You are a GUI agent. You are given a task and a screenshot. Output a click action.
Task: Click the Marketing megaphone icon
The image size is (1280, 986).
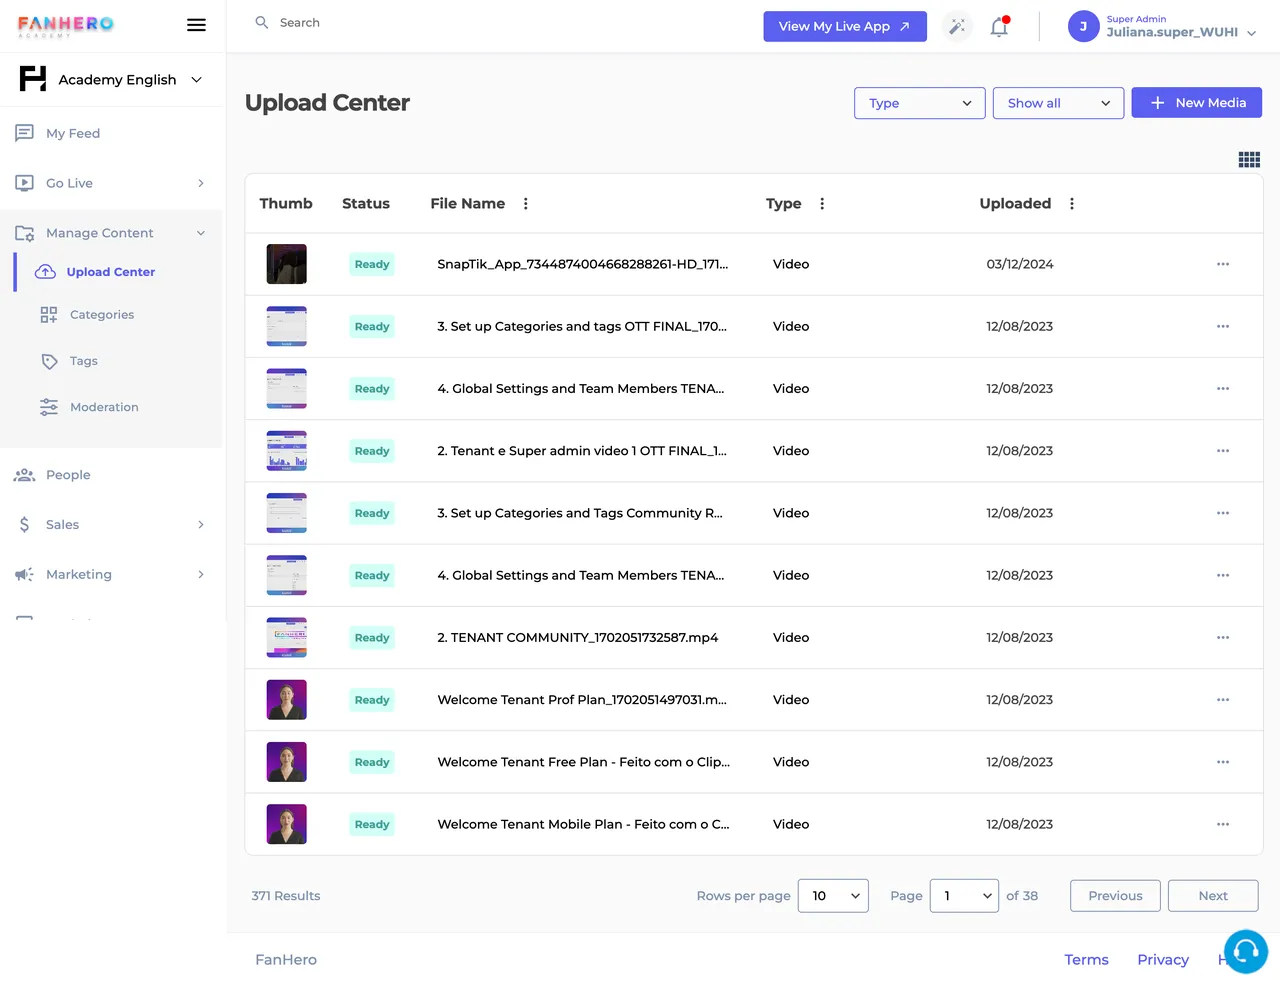tap(25, 574)
